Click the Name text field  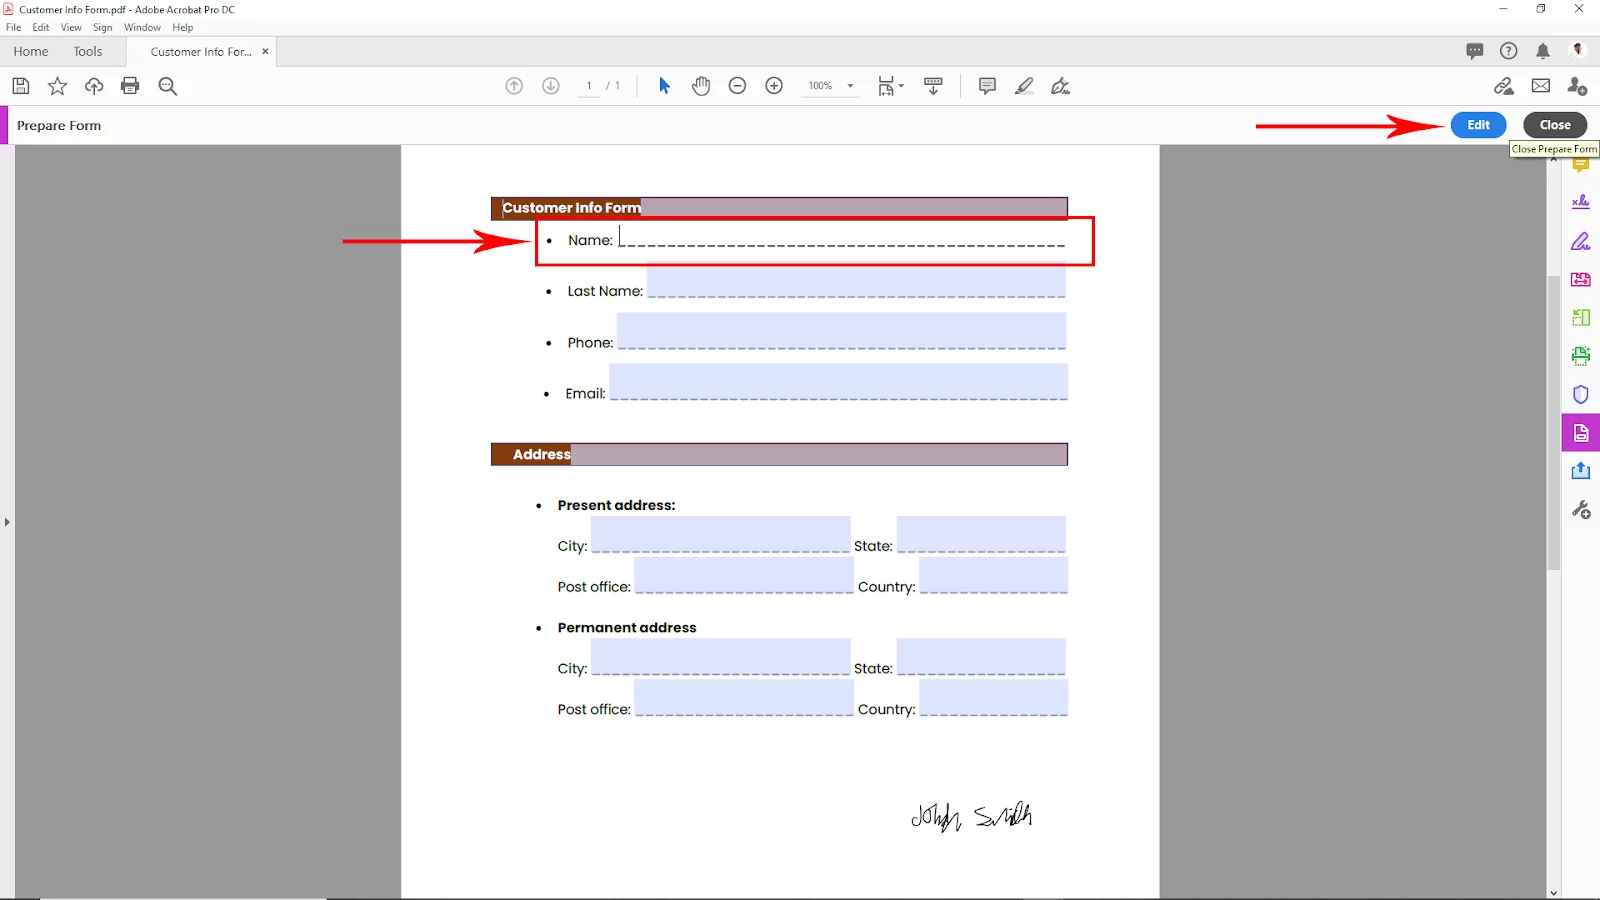coord(842,236)
